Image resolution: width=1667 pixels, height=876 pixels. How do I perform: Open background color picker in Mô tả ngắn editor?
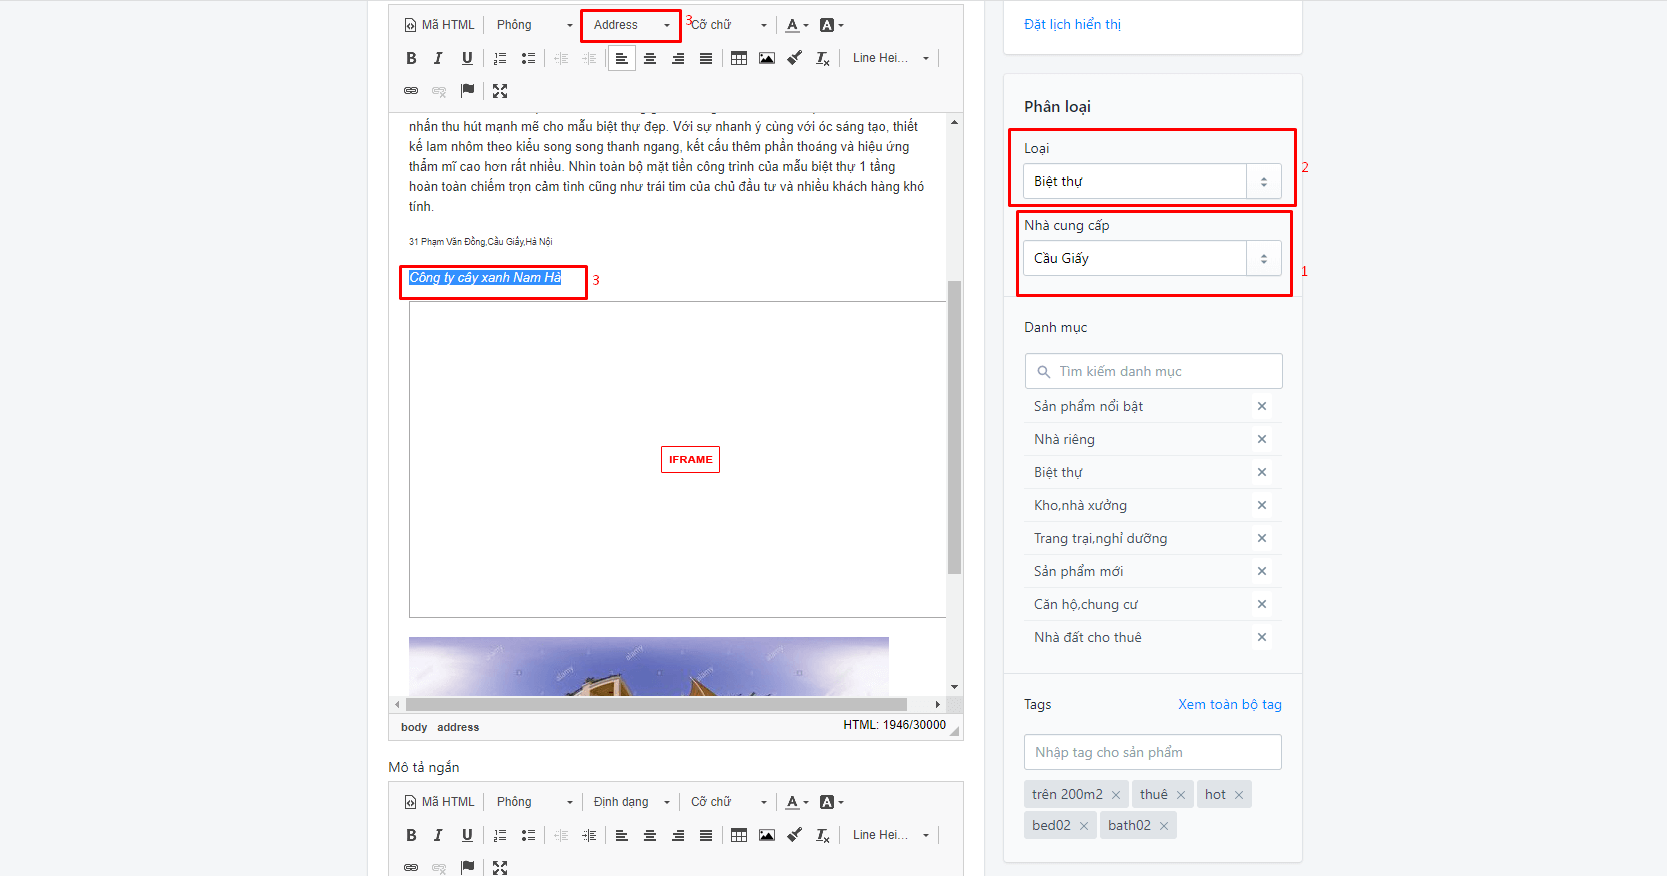(x=831, y=802)
